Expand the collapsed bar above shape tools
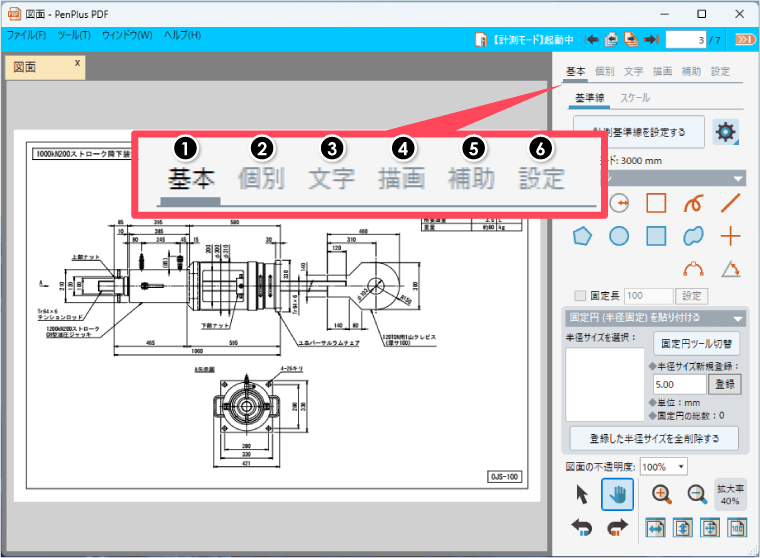 click(738, 178)
